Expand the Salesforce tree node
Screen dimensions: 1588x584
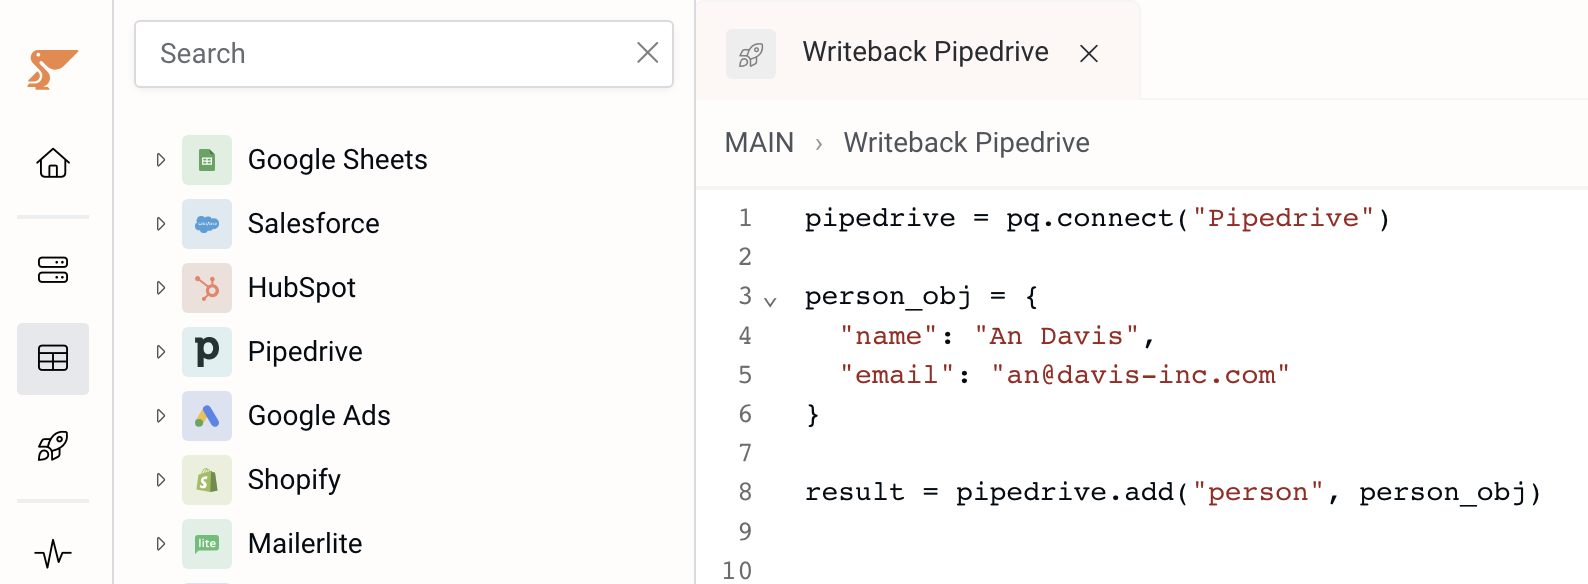161,224
